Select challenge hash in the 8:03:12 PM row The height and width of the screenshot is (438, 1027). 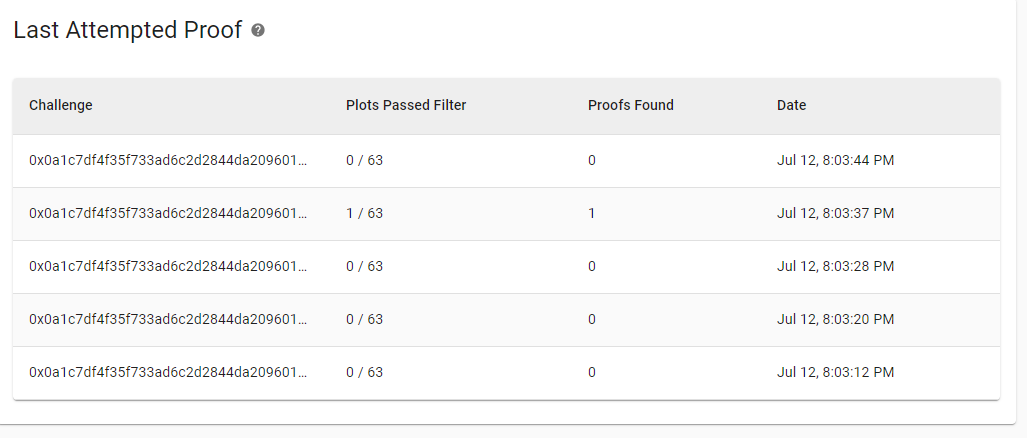click(168, 372)
